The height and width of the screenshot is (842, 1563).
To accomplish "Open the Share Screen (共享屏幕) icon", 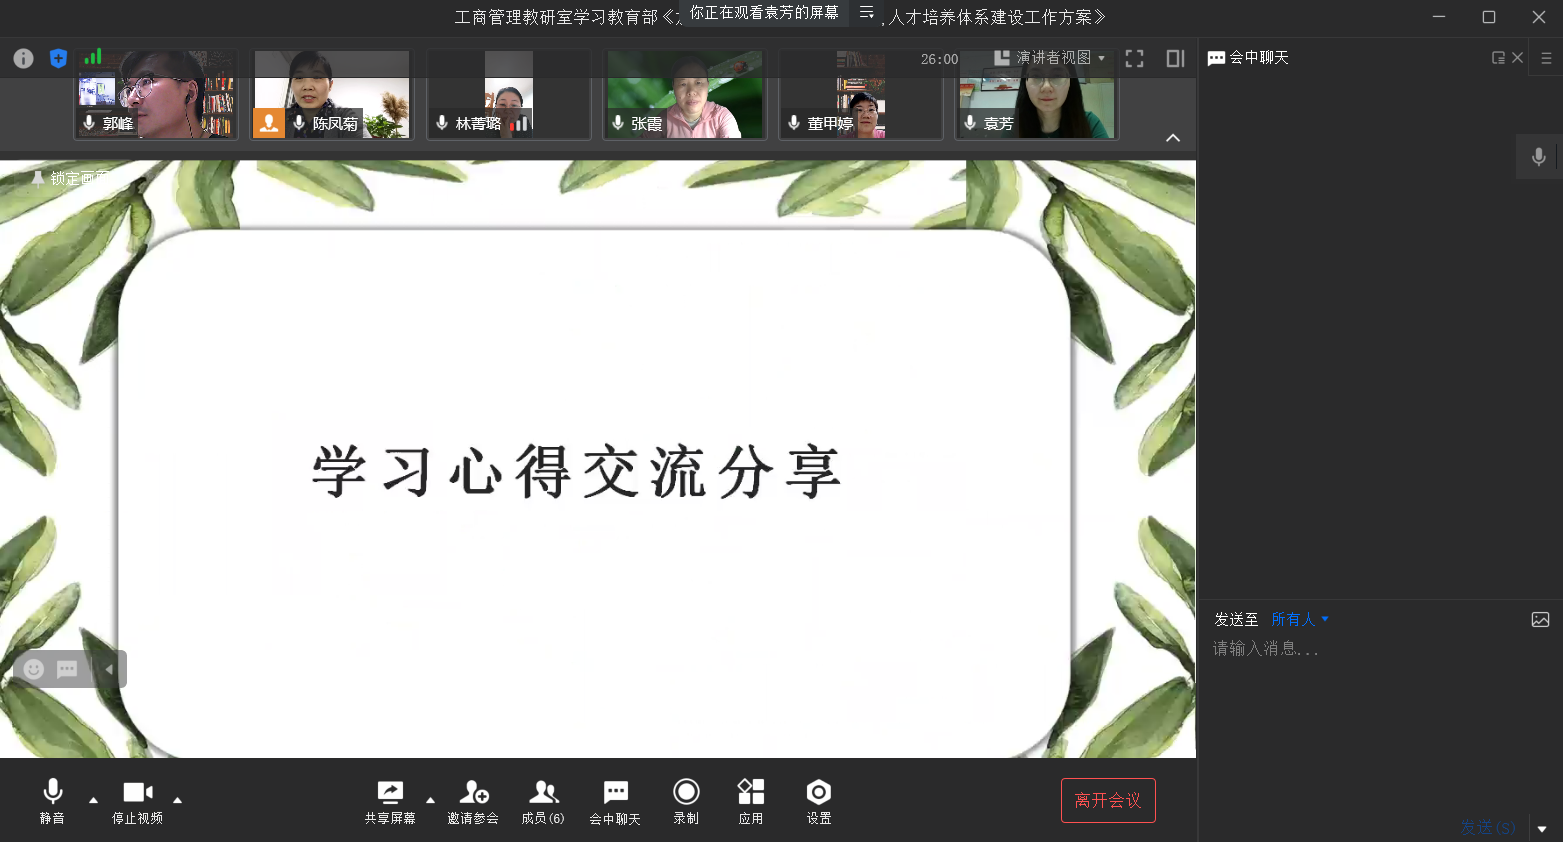I will click(390, 801).
